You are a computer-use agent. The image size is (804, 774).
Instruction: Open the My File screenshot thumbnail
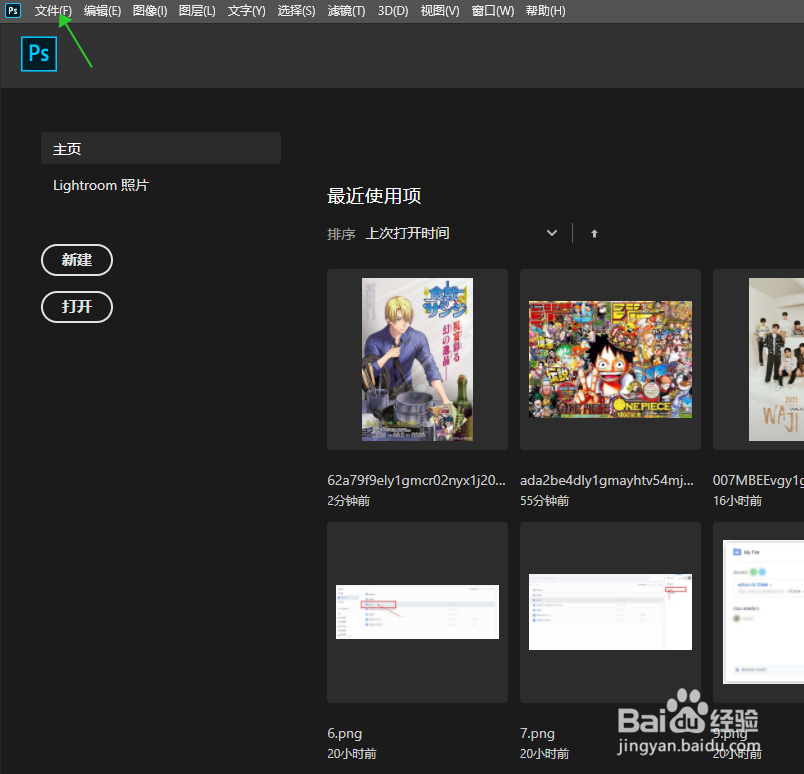coord(758,612)
